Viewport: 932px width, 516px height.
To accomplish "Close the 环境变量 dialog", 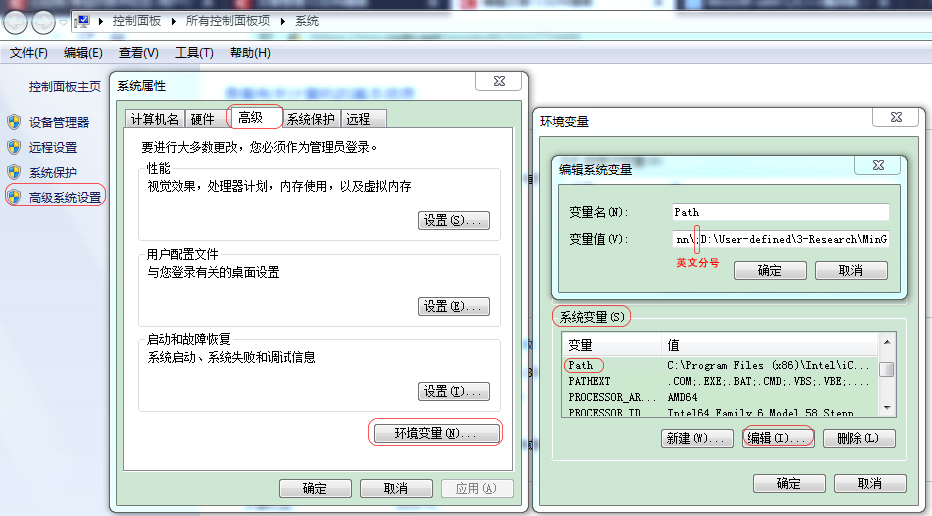I will pos(896,117).
